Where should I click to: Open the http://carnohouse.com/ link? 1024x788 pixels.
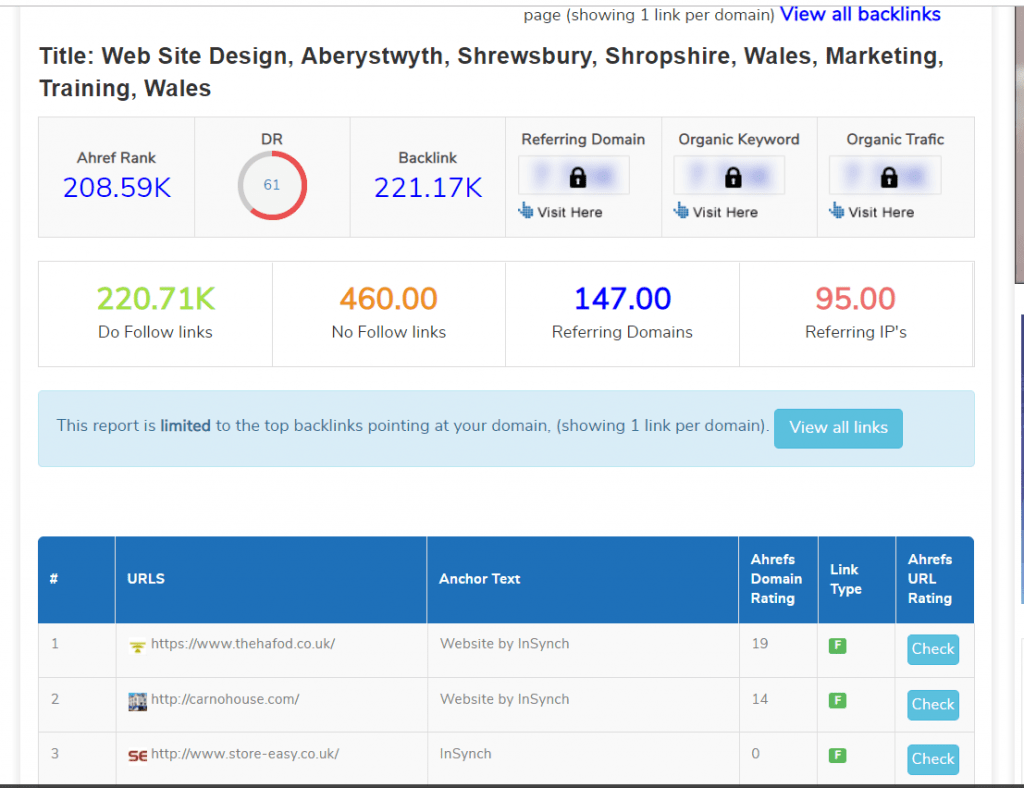click(x=225, y=699)
